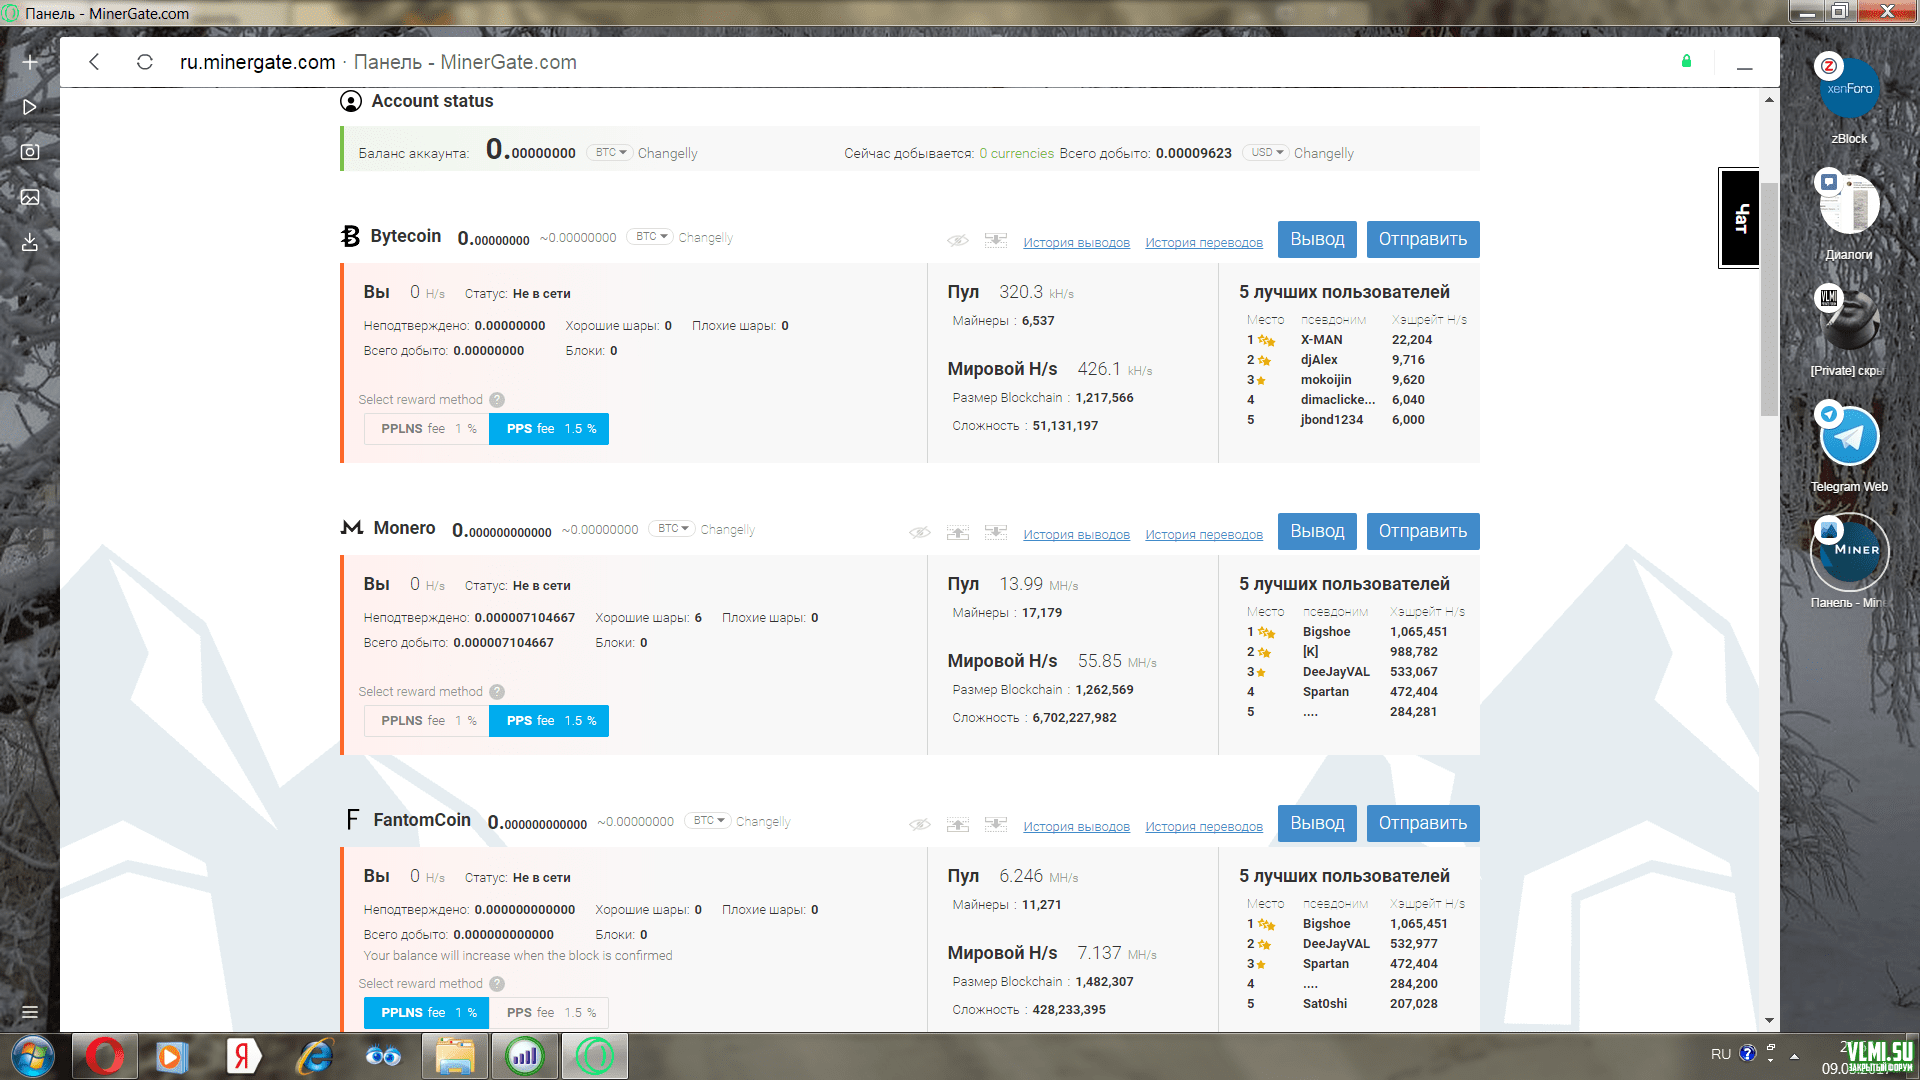Image resolution: width=1920 pixels, height=1080 pixels.
Task: Click the 0 currencies link
Action: click(1016, 154)
